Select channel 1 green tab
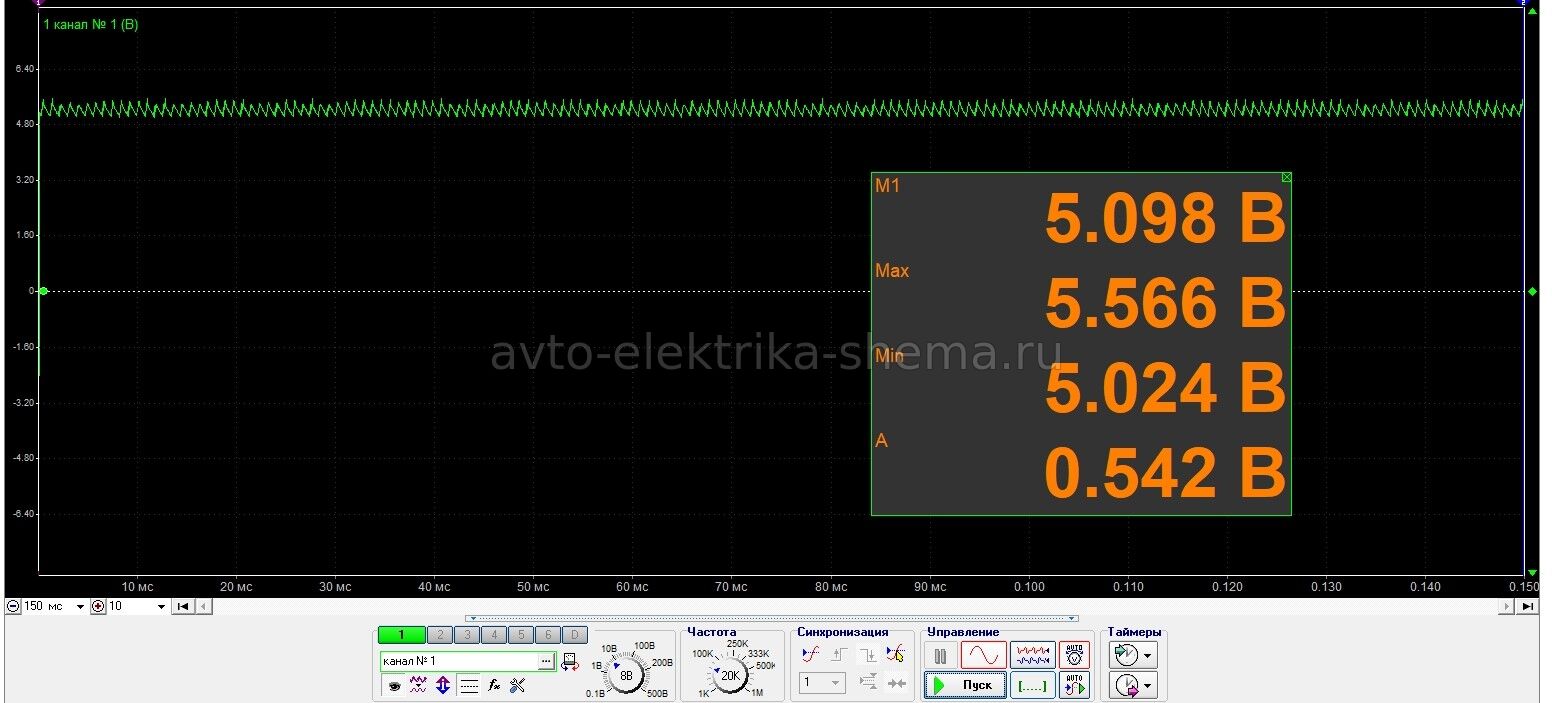Viewport: 1552px width, 703px height. click(401, 635)
